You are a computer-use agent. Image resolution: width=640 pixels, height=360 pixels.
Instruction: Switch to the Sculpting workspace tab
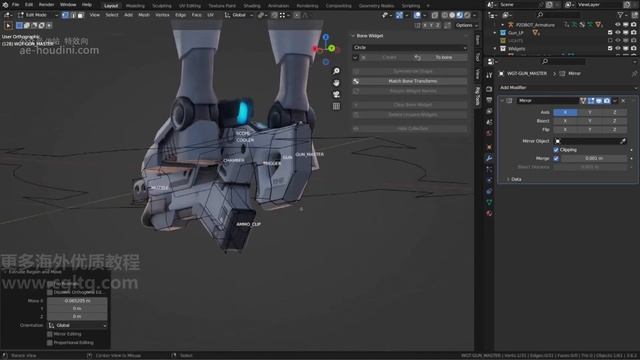pos(162,6)
